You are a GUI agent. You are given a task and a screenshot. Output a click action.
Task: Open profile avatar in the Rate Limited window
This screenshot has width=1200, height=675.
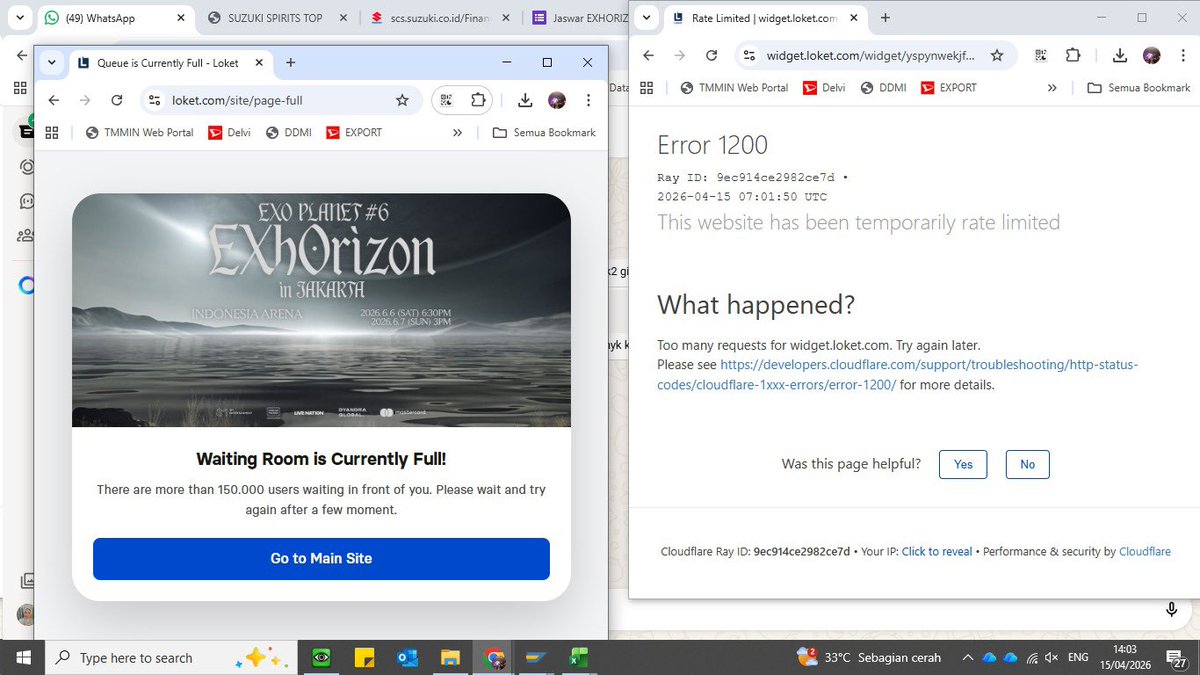[1152, 56]
